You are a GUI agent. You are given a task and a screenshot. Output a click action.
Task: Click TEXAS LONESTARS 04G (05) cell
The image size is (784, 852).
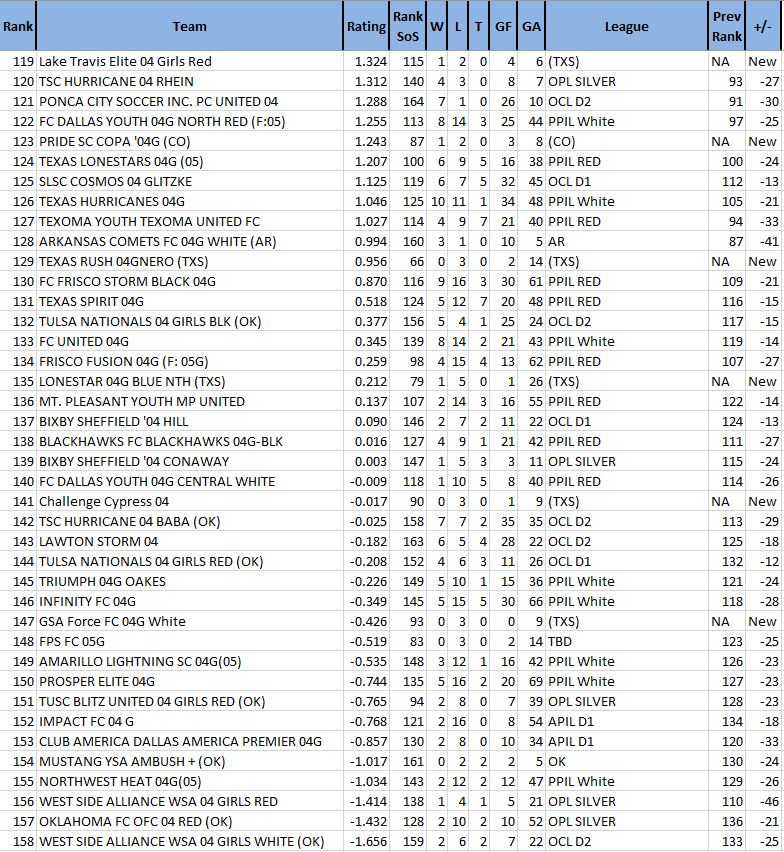190,161
